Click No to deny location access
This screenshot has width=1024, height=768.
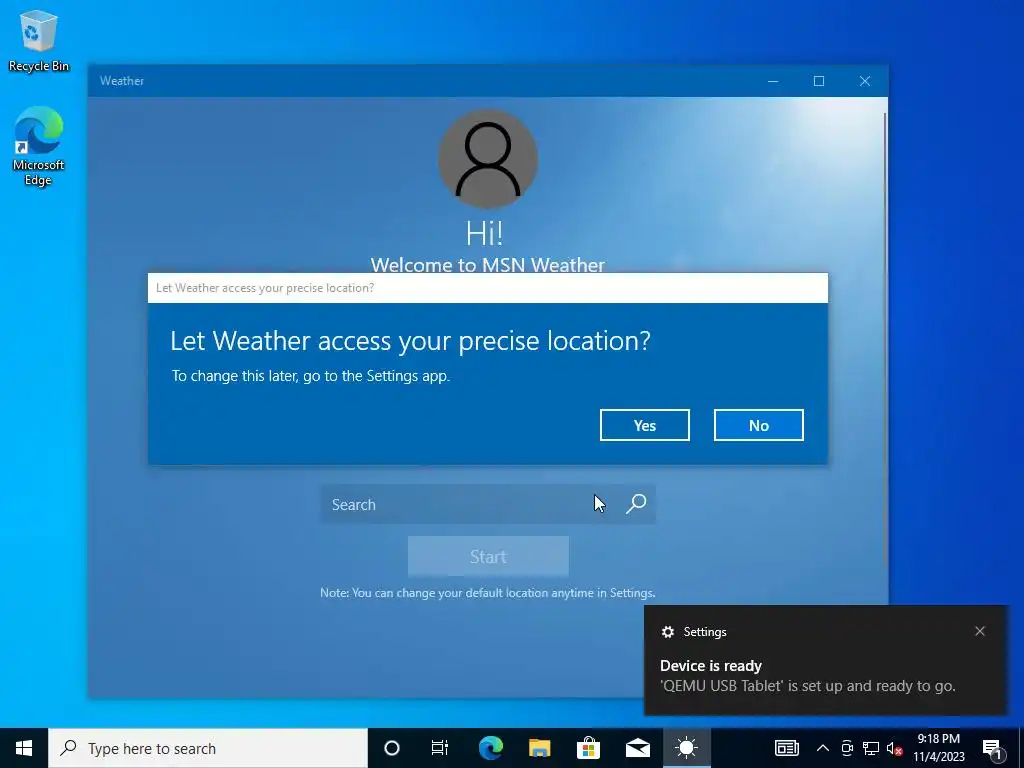click(758, 425)
